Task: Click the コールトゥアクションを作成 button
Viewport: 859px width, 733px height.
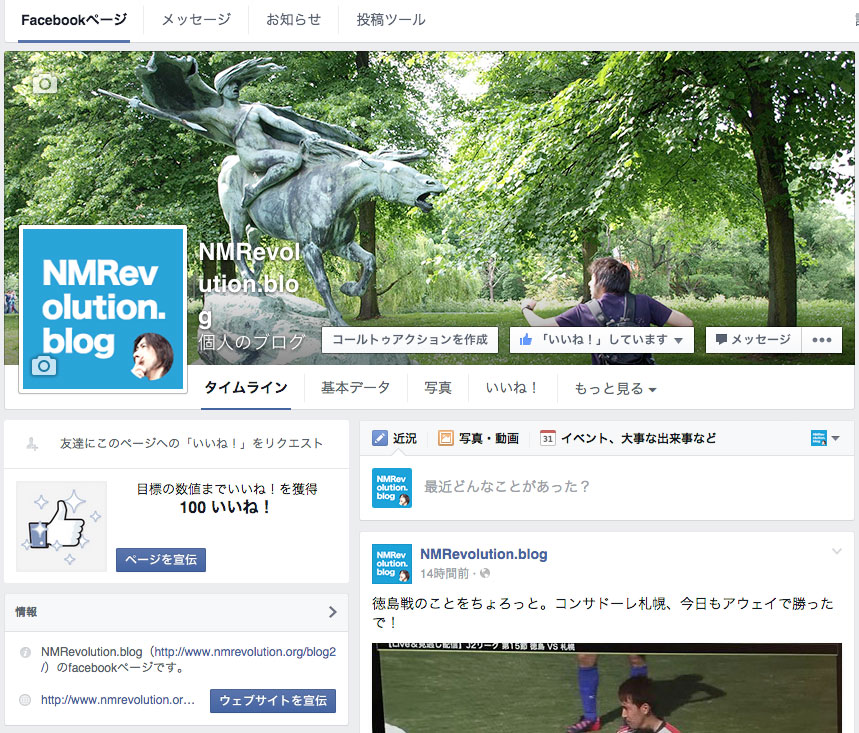Action: coord(410,340)
